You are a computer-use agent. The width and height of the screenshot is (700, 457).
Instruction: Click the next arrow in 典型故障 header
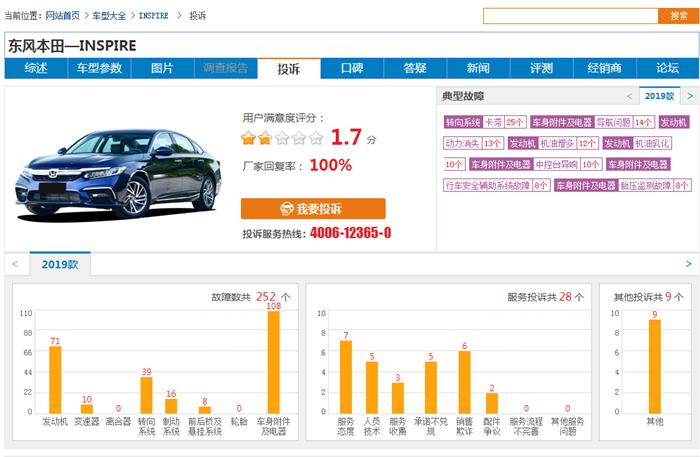[690, 96]
